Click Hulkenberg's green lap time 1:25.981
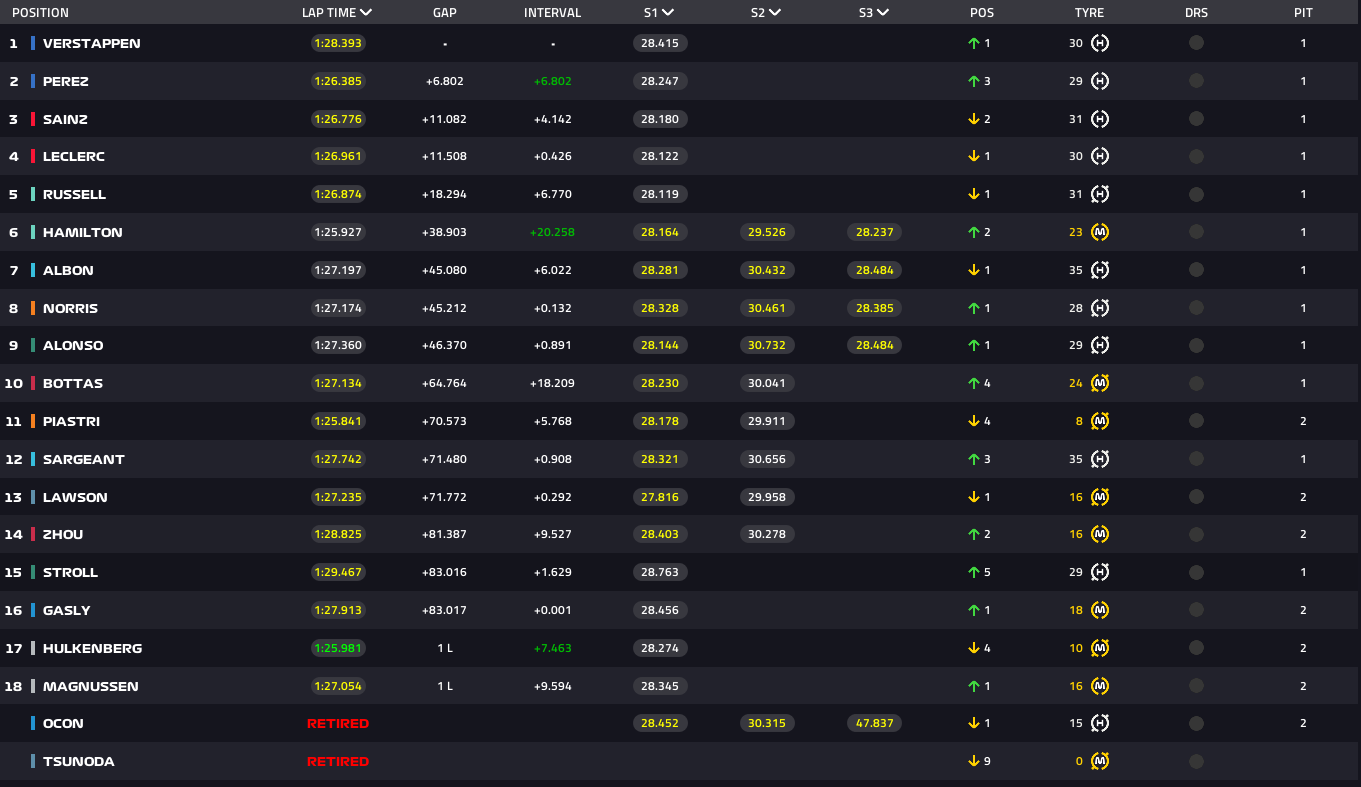 pyautogui.click(x=338, y=648)
